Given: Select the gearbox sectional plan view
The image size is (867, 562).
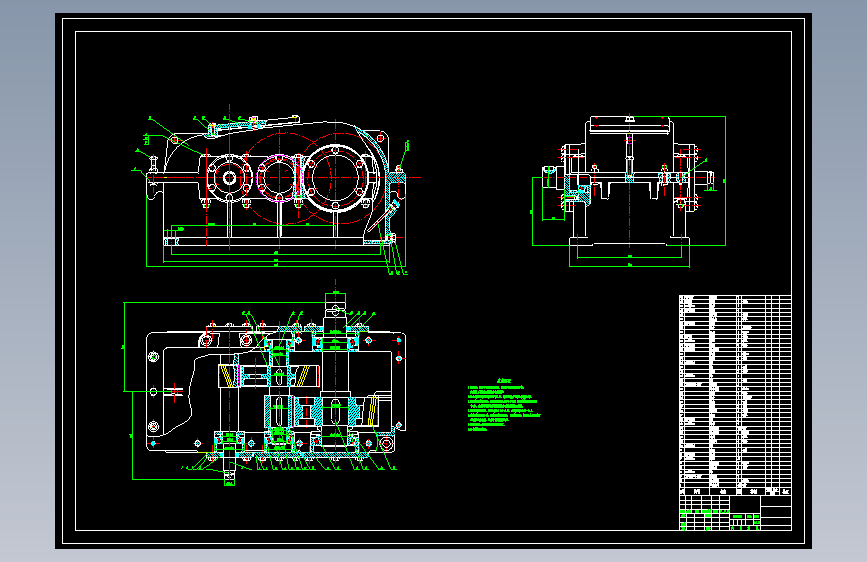Looking at the screenshot, I should (x=265, y=384).
